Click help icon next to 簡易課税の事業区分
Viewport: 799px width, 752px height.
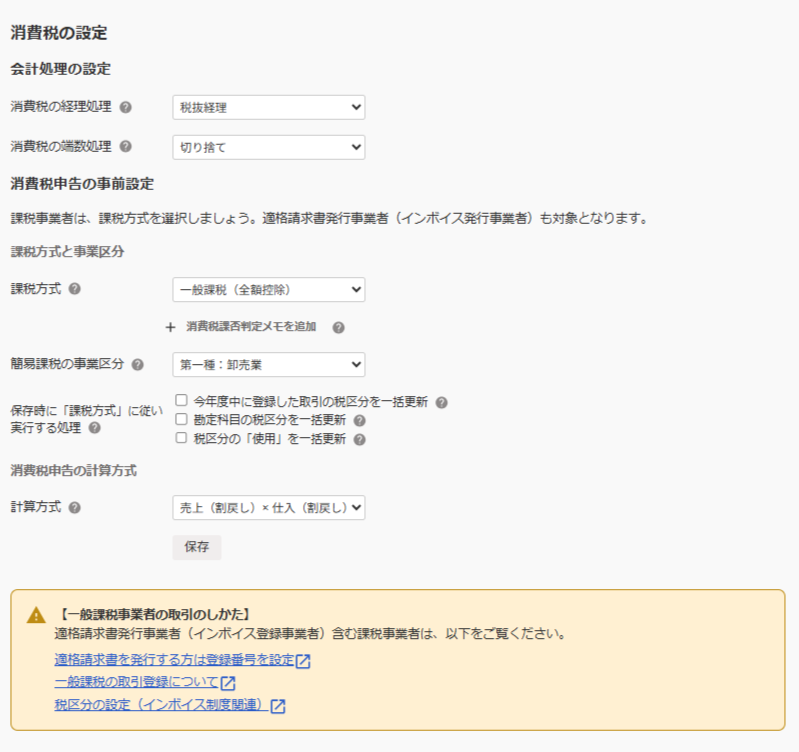tap(138, 365)
